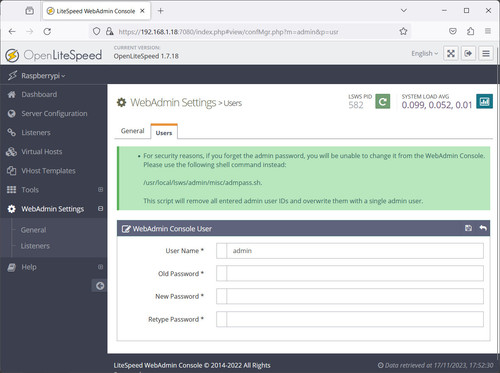Click the User Name field
500x373 pixels.
pyautogui.click(x=350, y=251)
